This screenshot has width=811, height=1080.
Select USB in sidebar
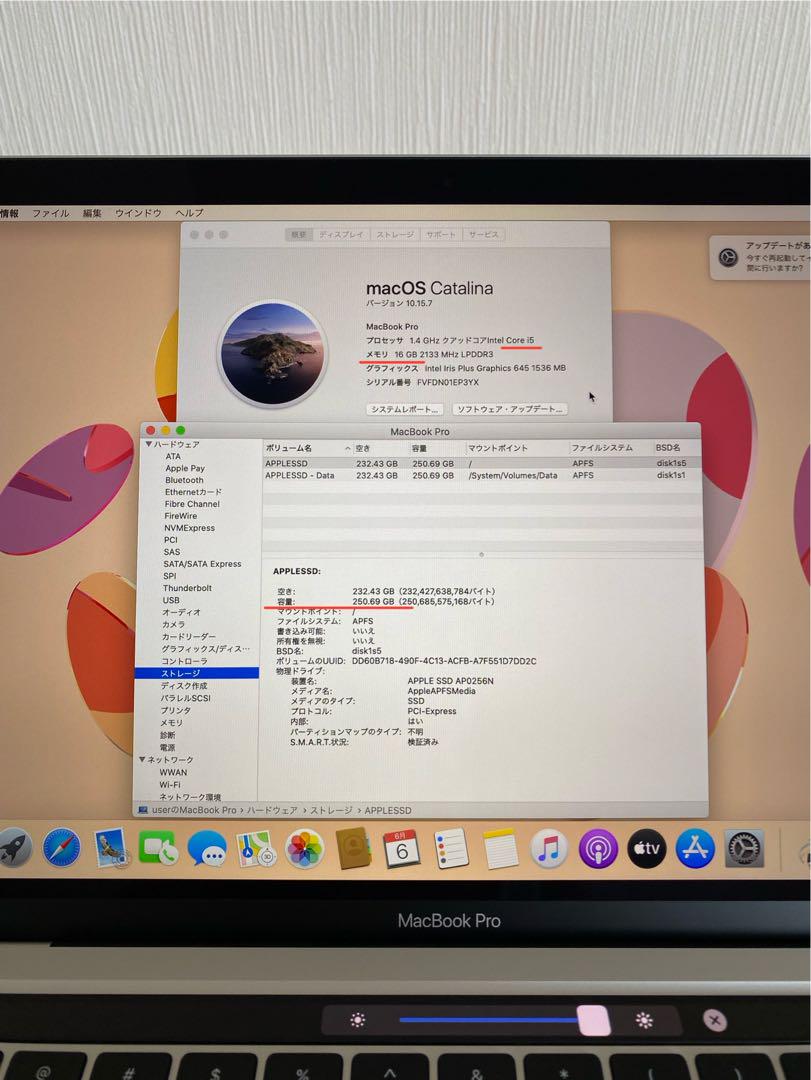click(170, 600)
